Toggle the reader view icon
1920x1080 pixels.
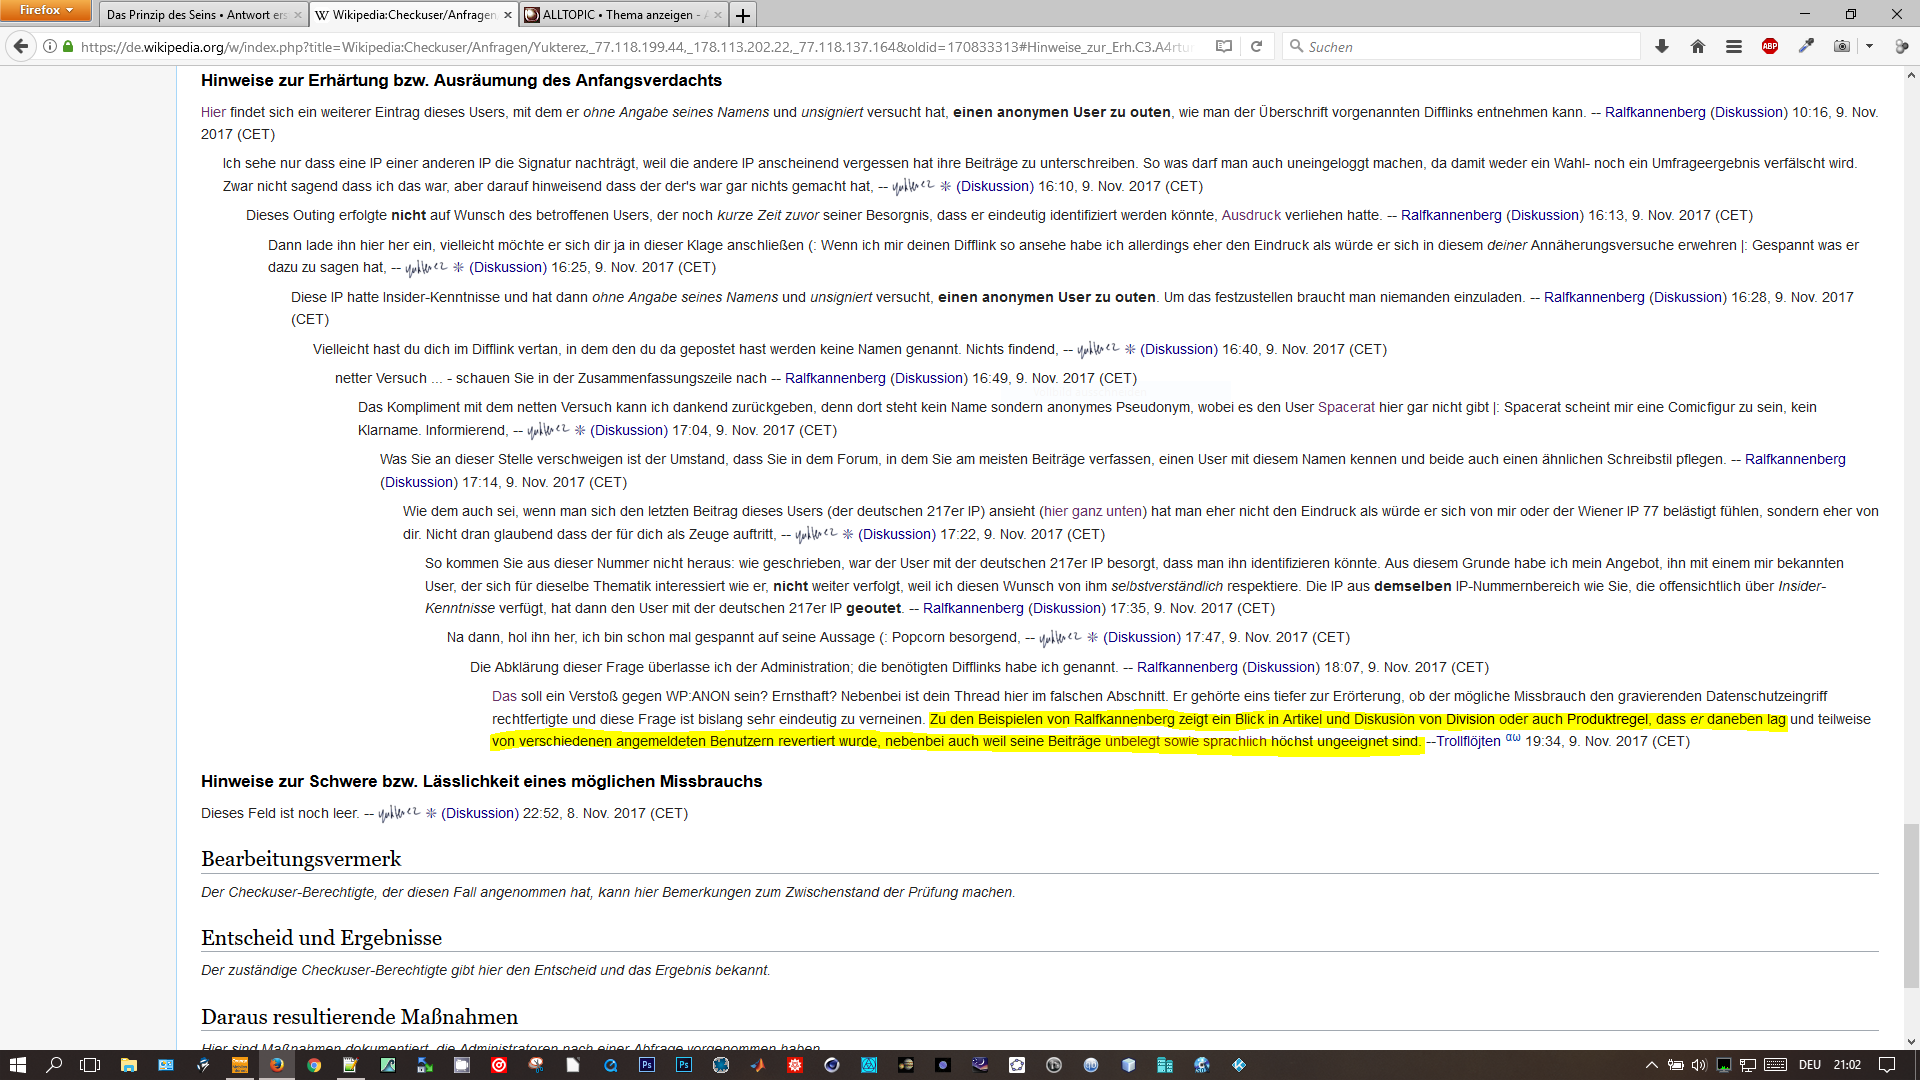click(x=1223, y=46)
